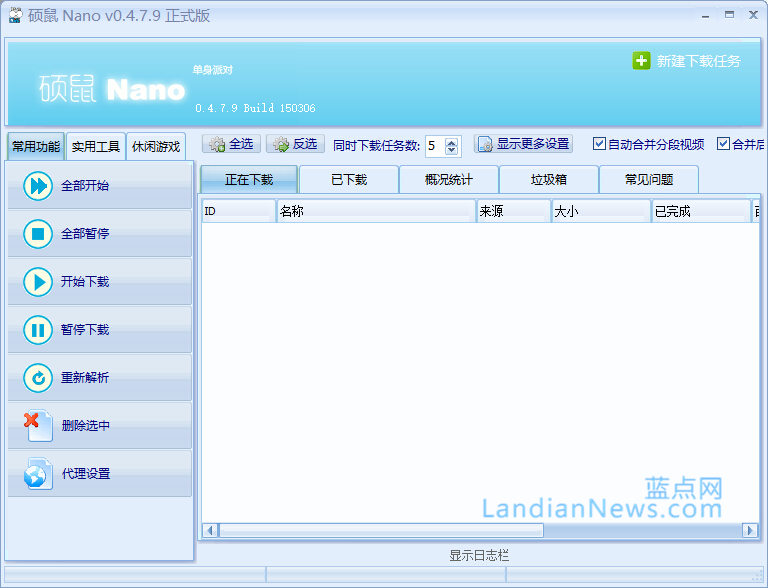Click the download task count field
The width and height of the screenshot is (768, 588).
[435, 146]
